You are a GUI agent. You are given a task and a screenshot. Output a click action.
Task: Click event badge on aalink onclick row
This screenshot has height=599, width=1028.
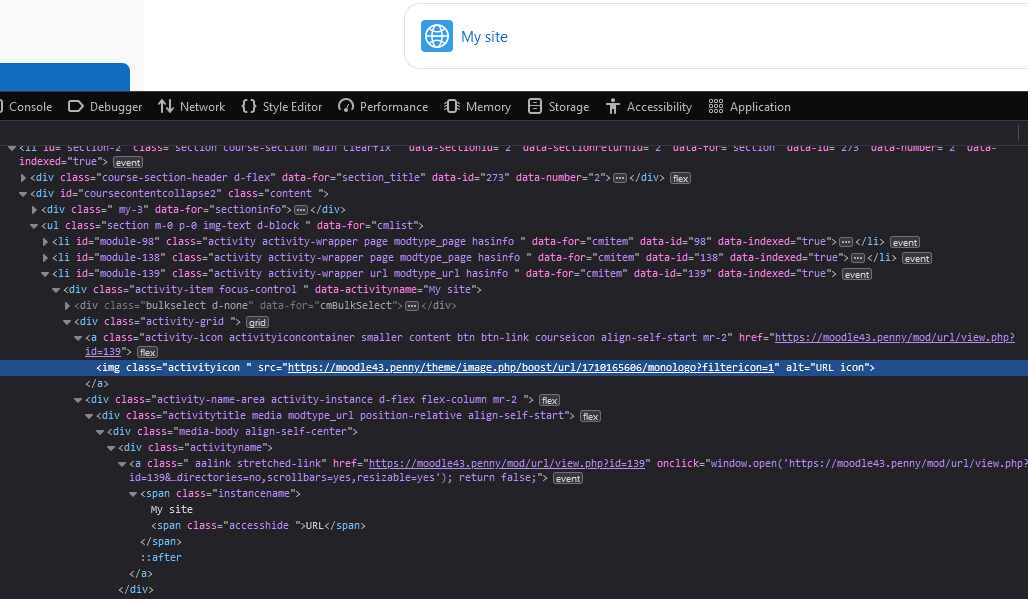[x=568, y=478]
